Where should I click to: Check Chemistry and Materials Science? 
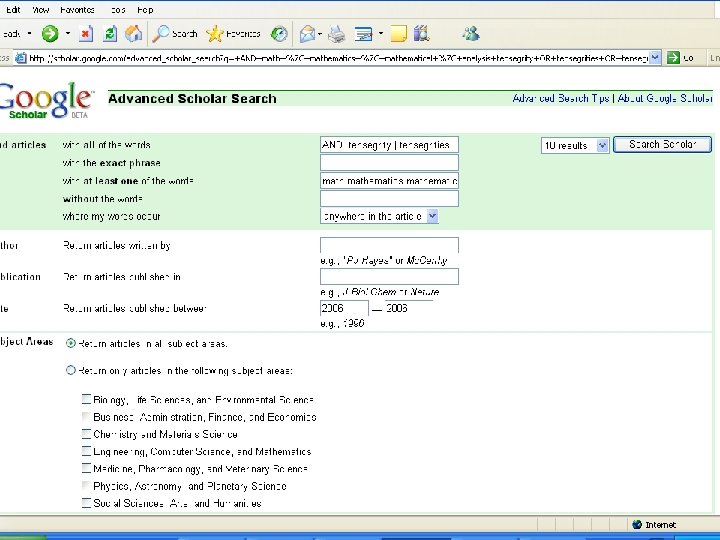(x=86, y=433)
